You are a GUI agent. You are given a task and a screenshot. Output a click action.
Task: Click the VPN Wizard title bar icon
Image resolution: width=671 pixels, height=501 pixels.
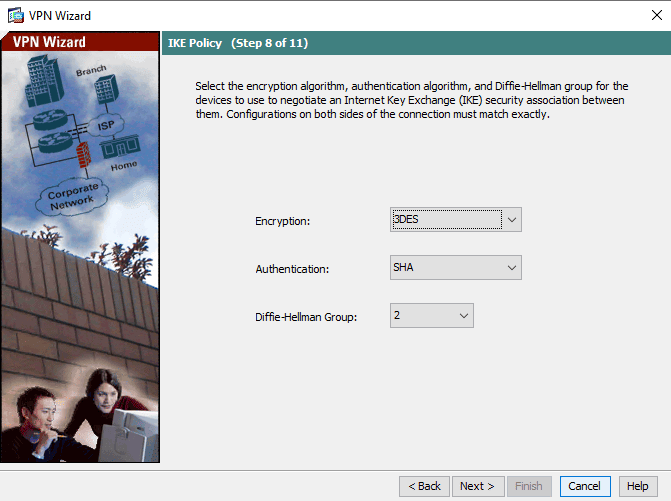pos(16,16)
